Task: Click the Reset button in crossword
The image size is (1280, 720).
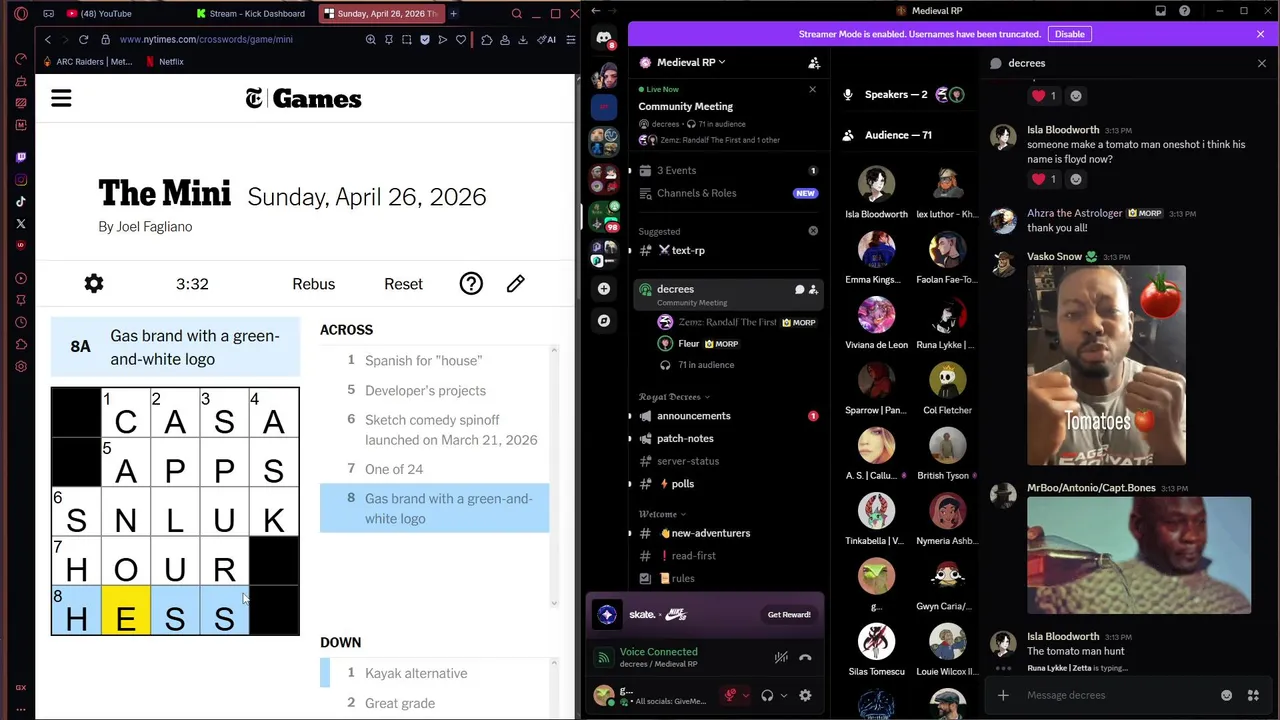Action: tap(403, 284)
